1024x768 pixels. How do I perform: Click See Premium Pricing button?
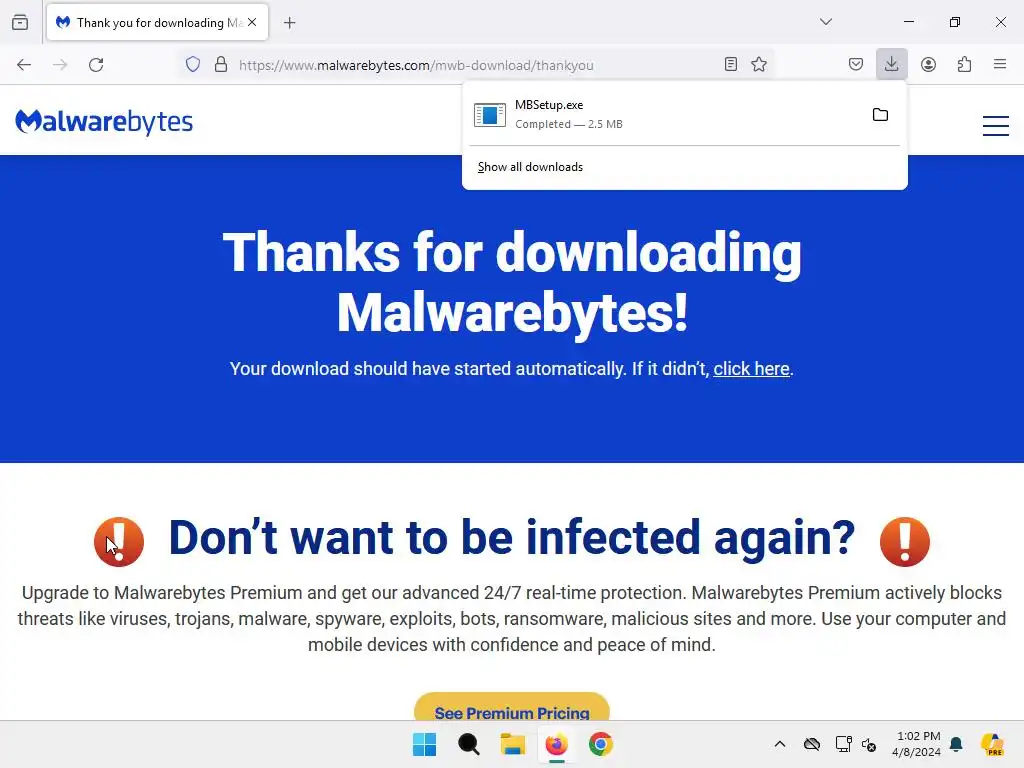click(x=512, y=708)
